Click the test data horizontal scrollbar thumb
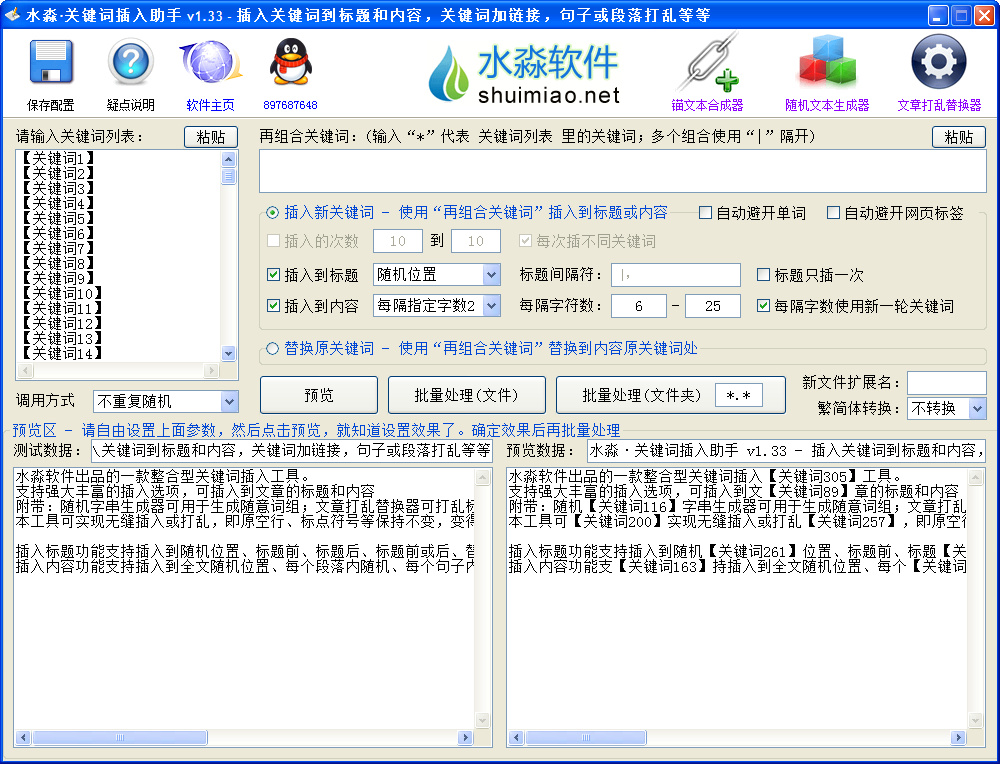The width and height of the screenshot is (1000, 764). click(119, 738)
